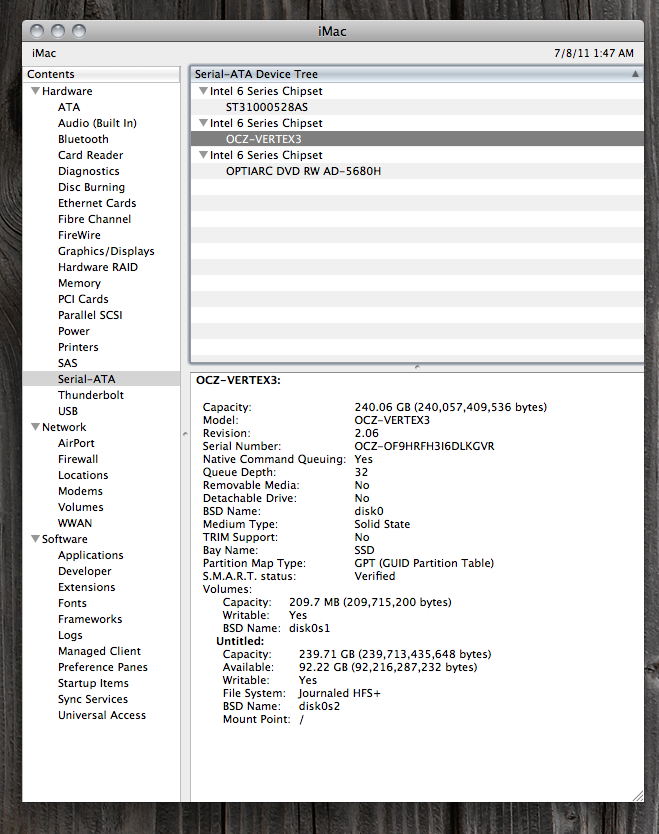The image size is (659, 834).
Task: Select Developer under Software
Action: point(85,571)
